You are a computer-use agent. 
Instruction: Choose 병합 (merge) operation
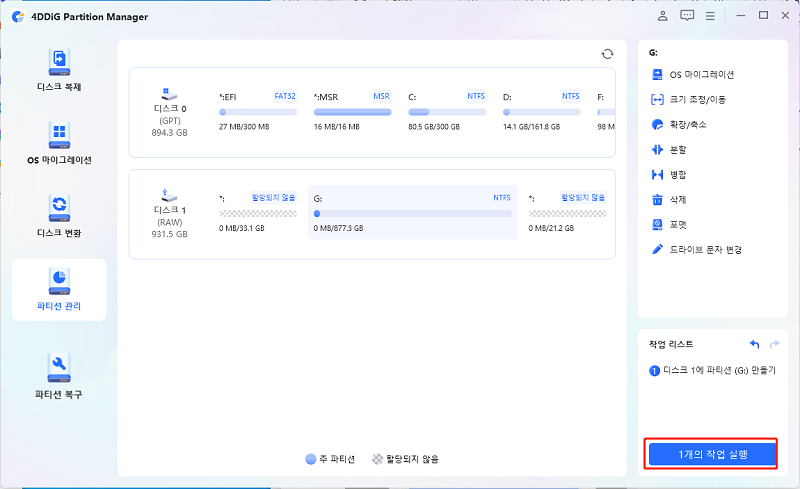[669, 175]
